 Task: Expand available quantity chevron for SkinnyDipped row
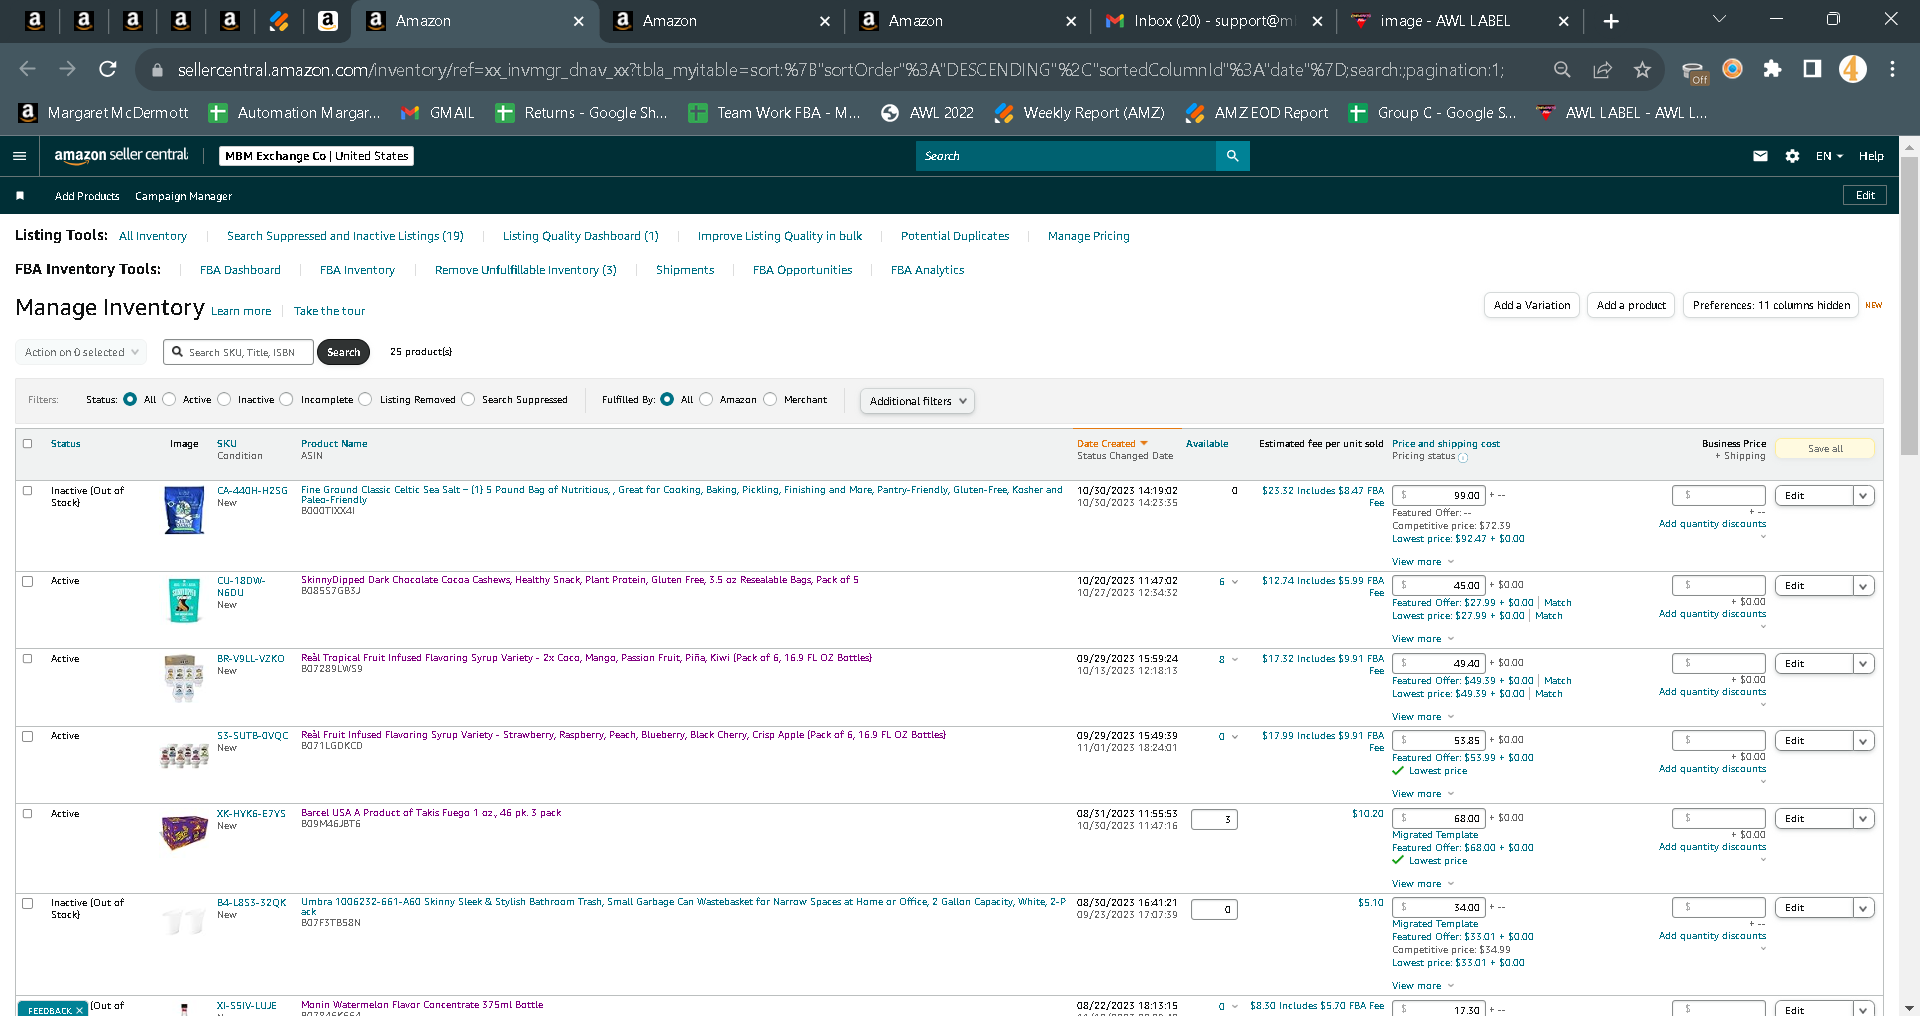coord(1235,582)
